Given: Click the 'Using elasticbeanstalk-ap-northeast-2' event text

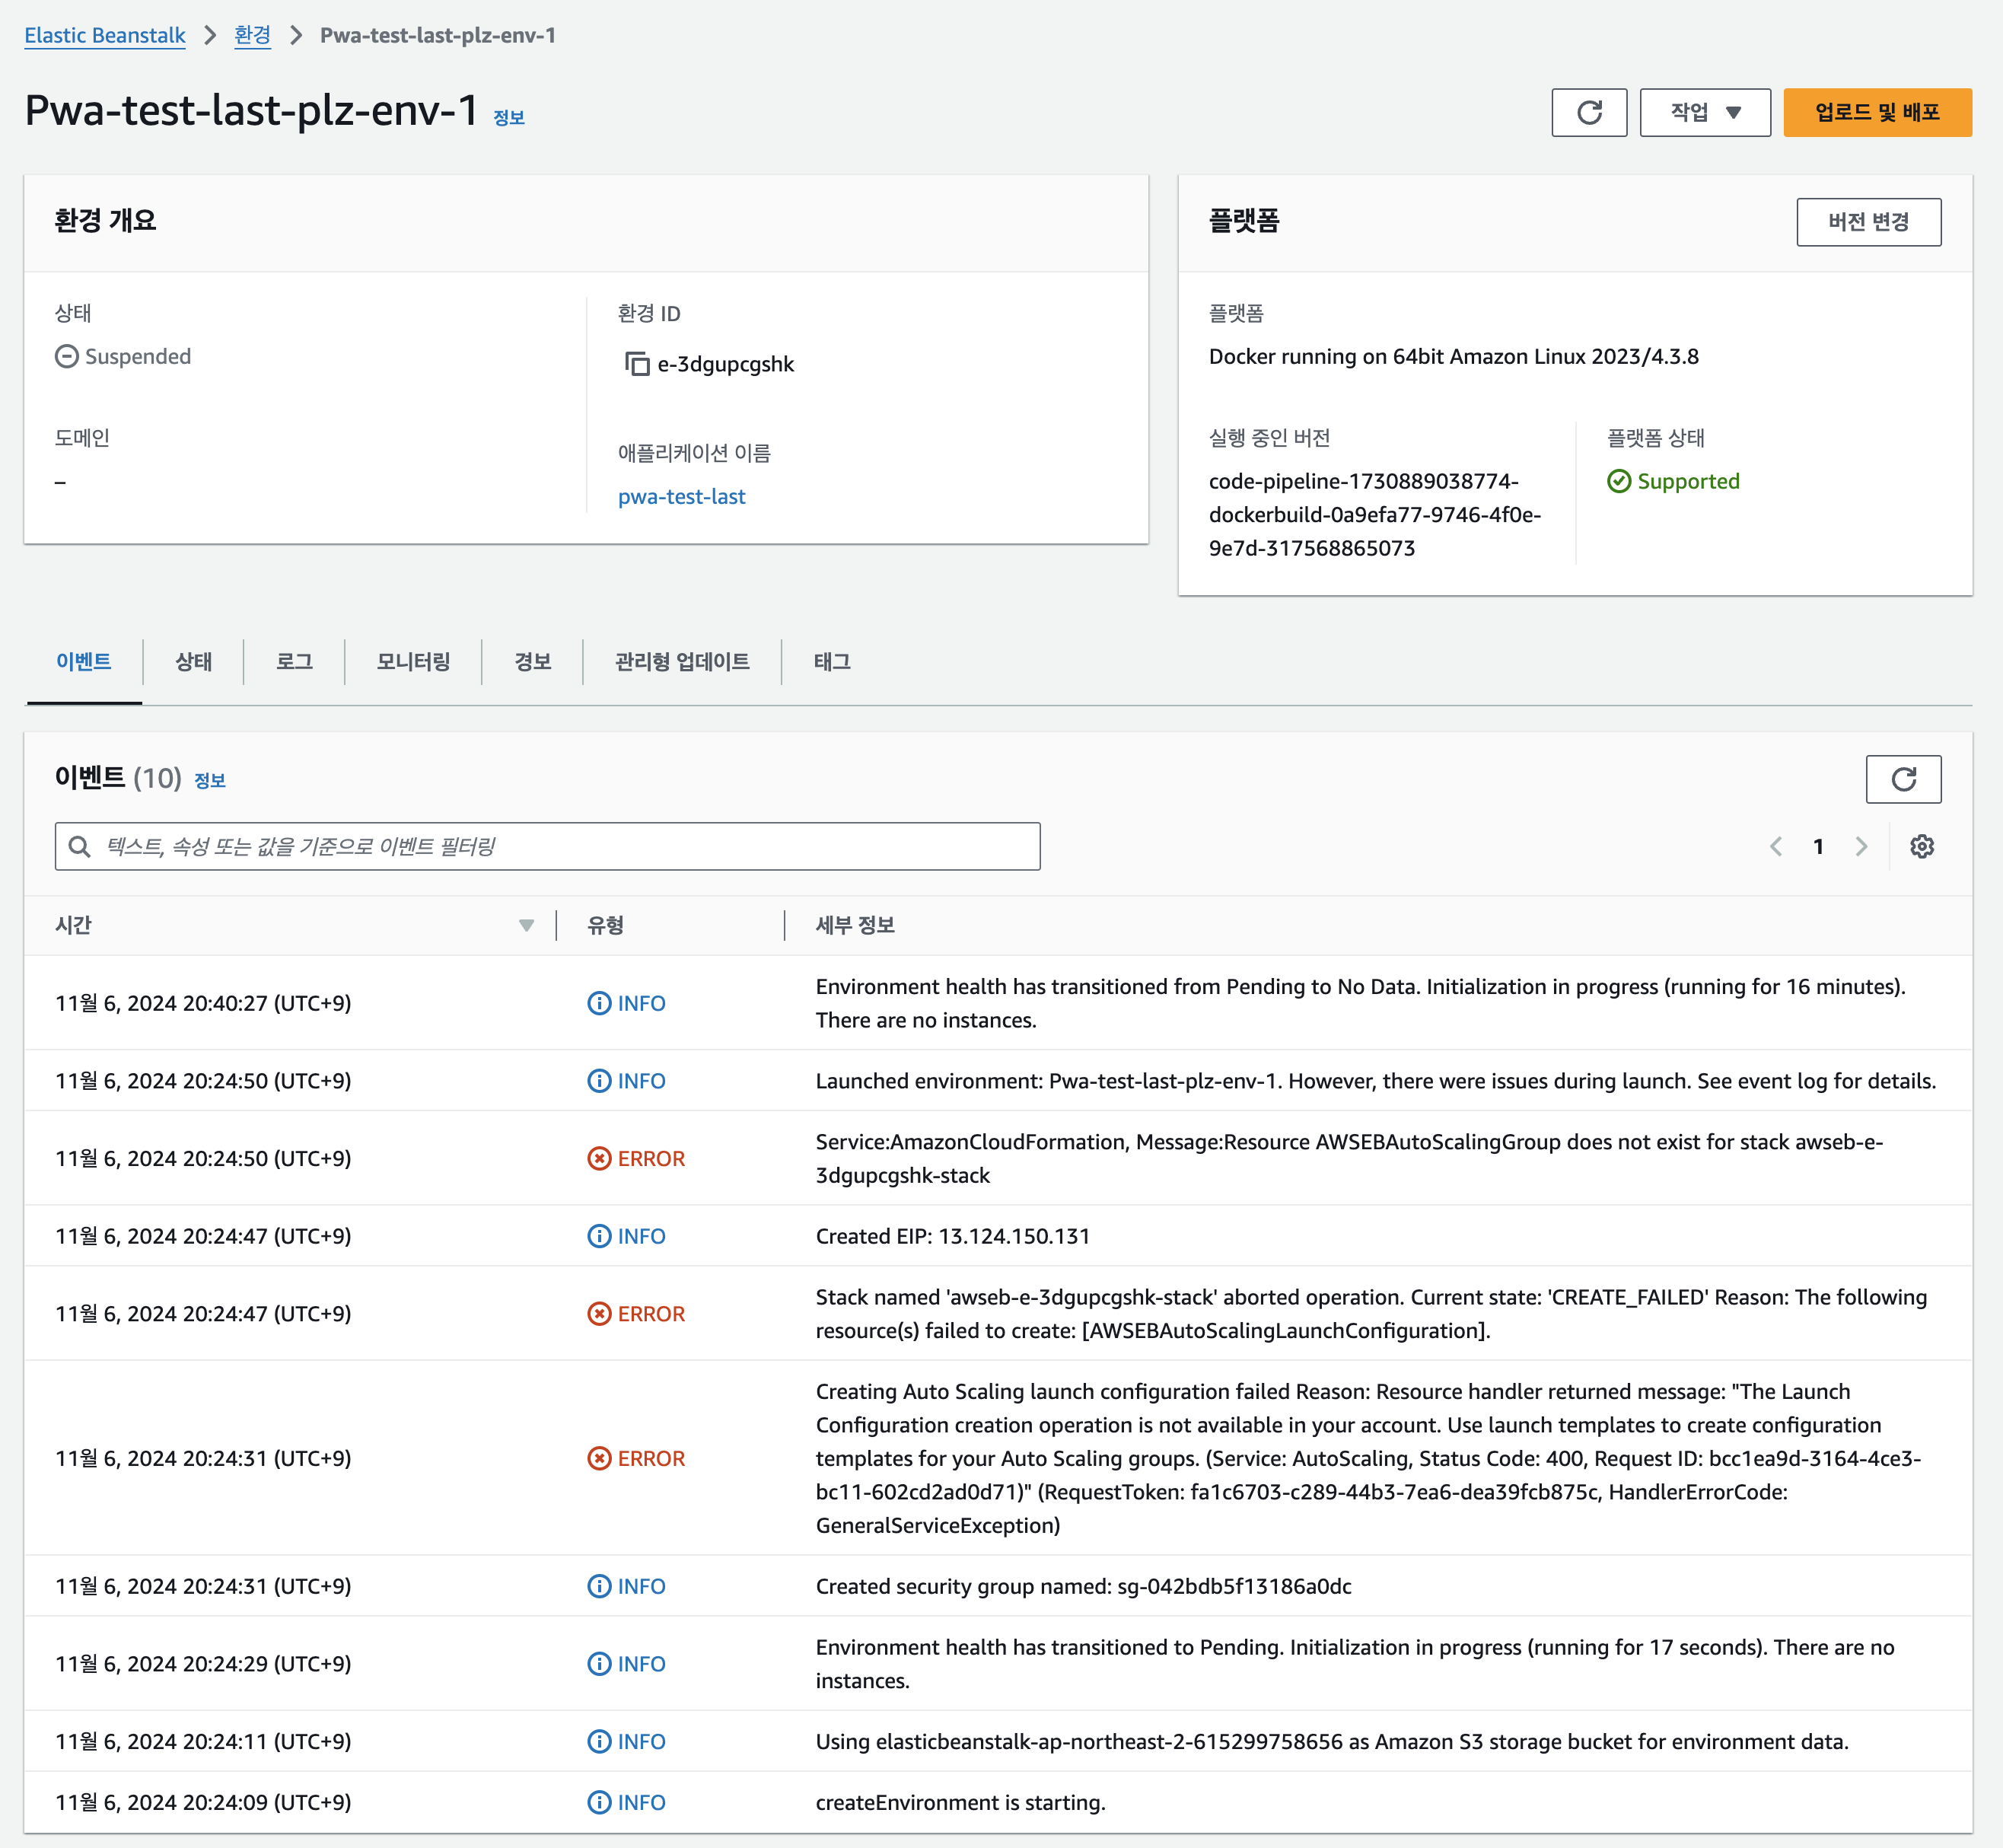Looking at the screenshot, I should [x=1331, y=1741].
